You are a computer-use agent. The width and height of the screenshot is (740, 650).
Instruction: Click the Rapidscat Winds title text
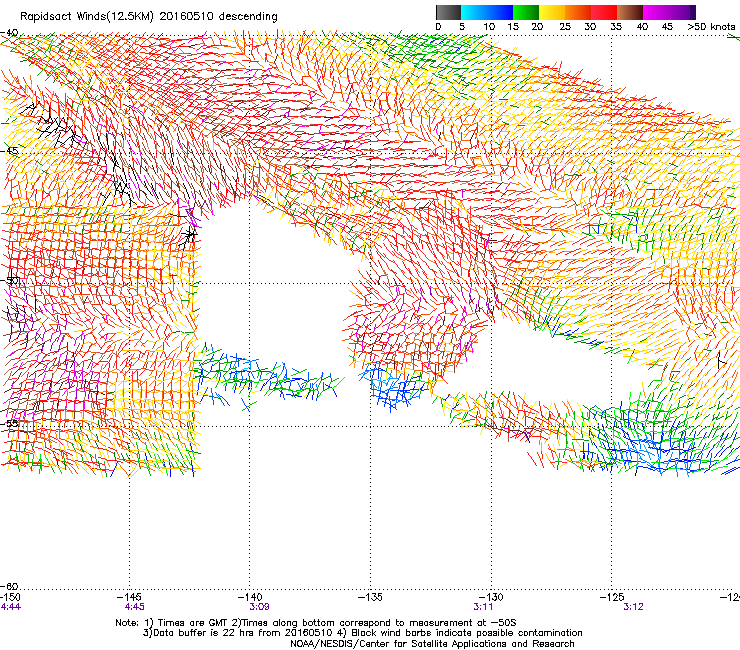pyautogui.click(x=149, y=16)
